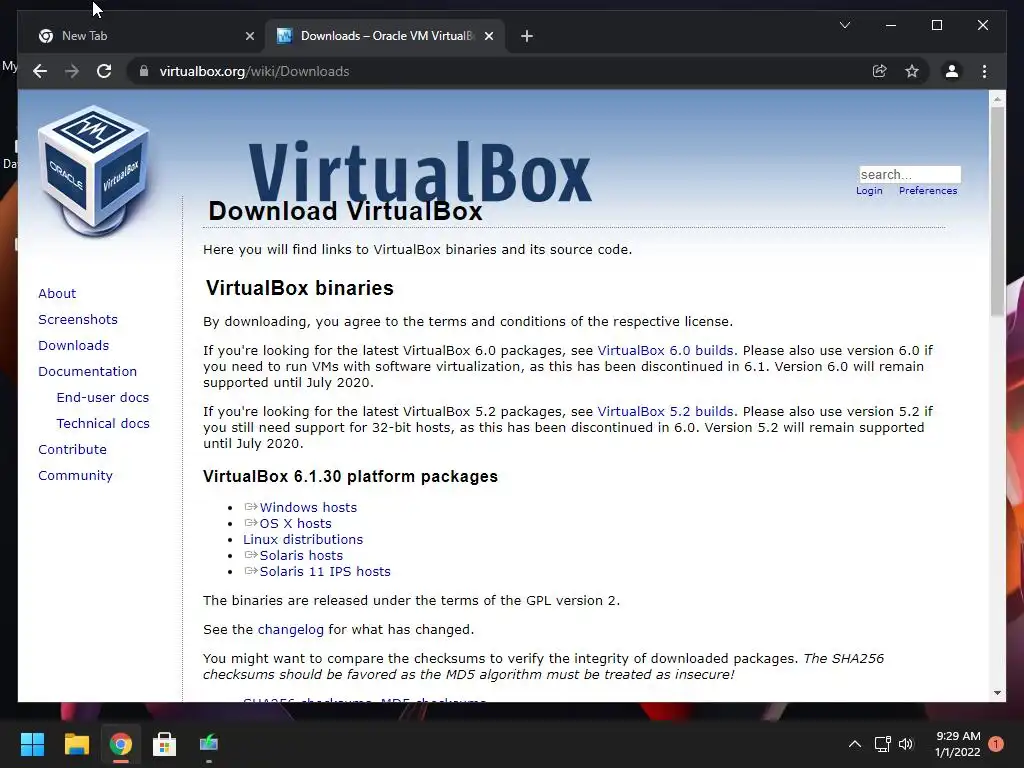Download the OS X hosts package
The height and width of the screenshot is (768, 1024).
[x=295, y=524]
